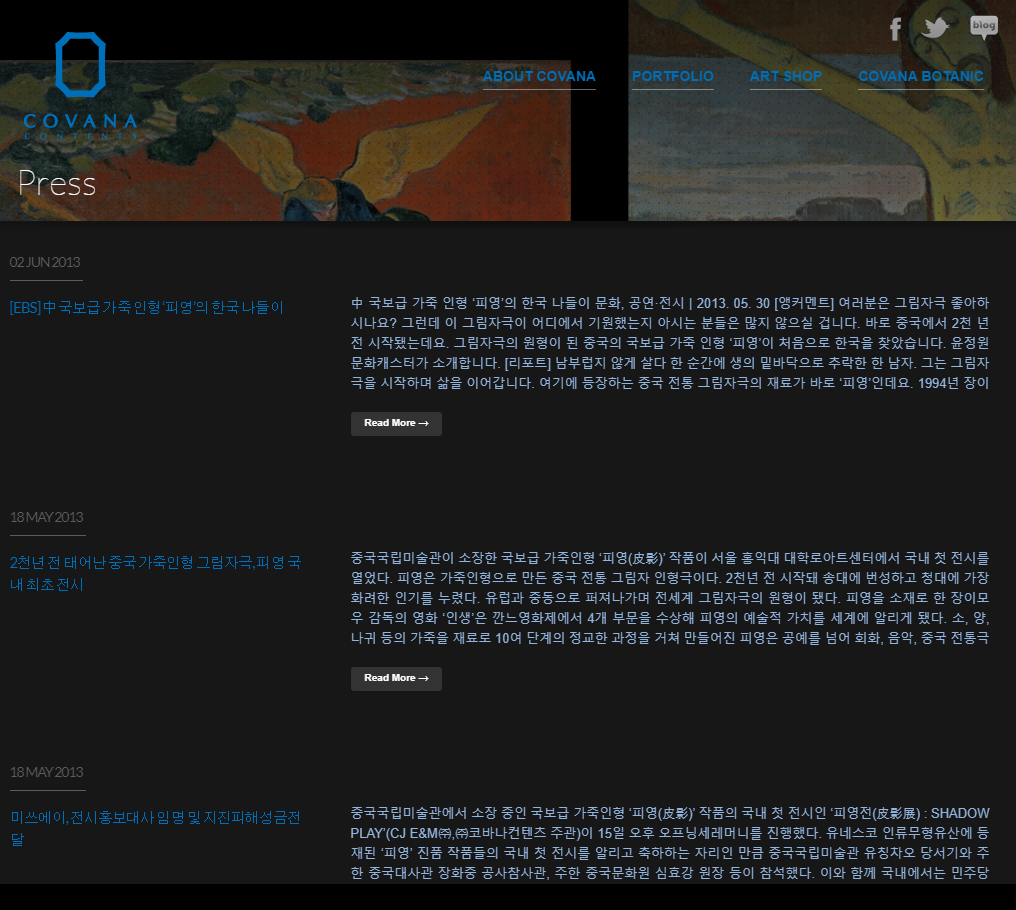
Task: Open the Twitter bird icon
Action: click(935, 28)
